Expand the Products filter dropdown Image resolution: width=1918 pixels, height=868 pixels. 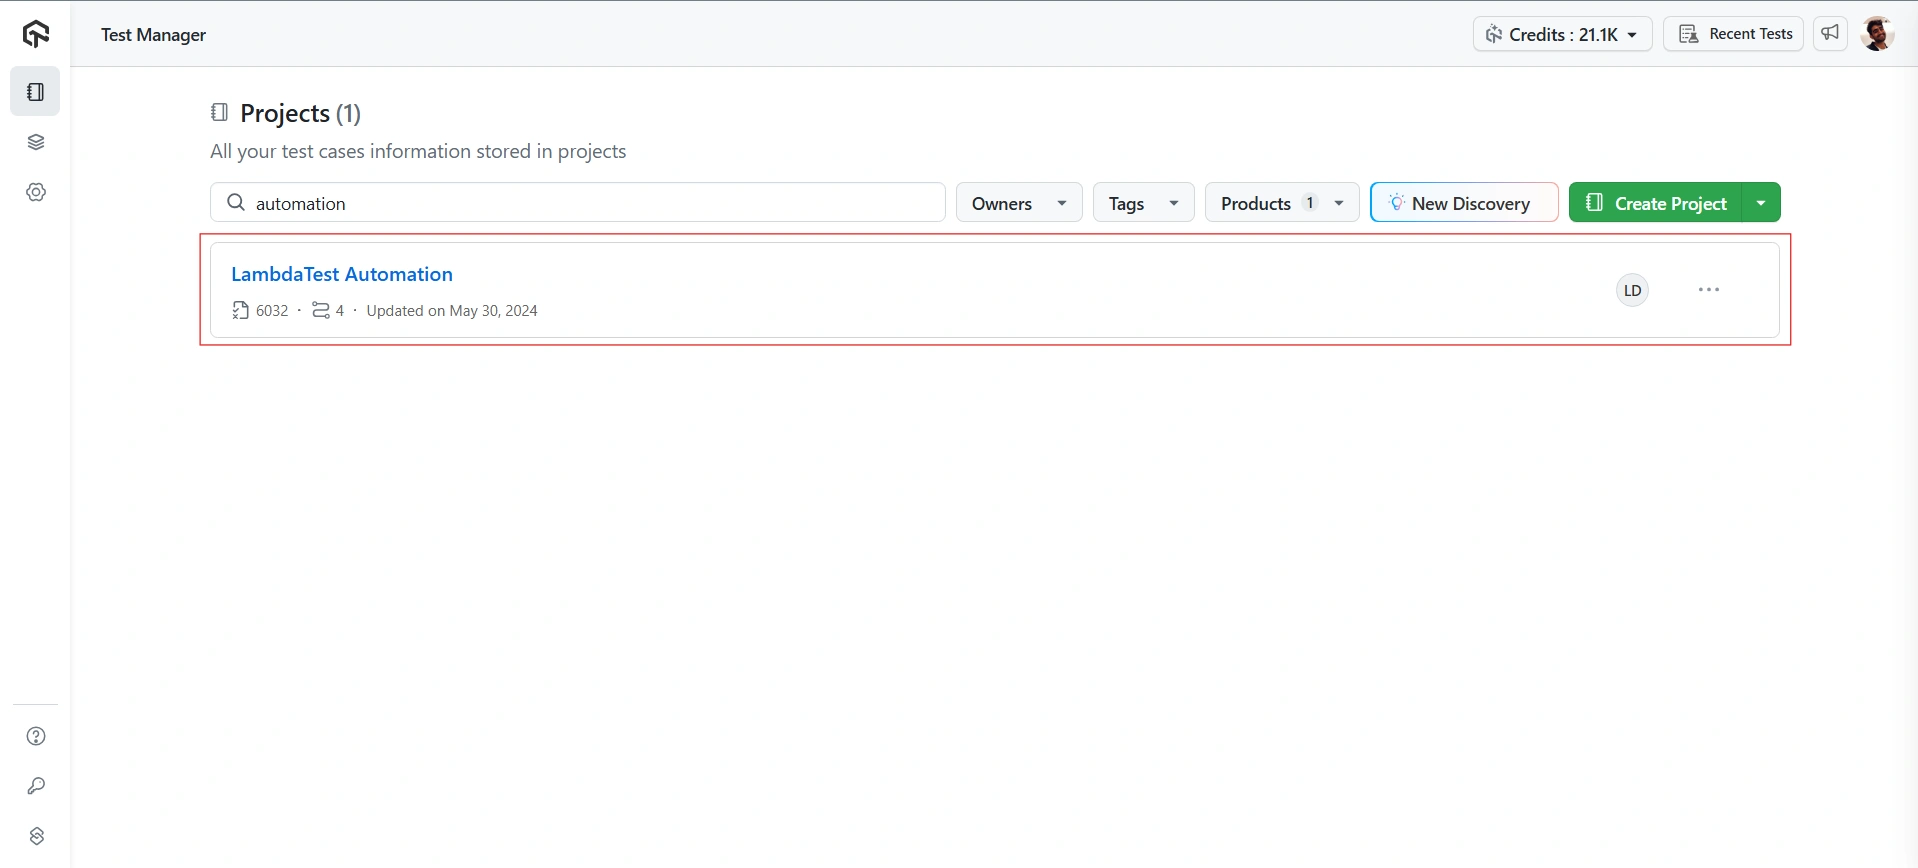(1281, 203)
